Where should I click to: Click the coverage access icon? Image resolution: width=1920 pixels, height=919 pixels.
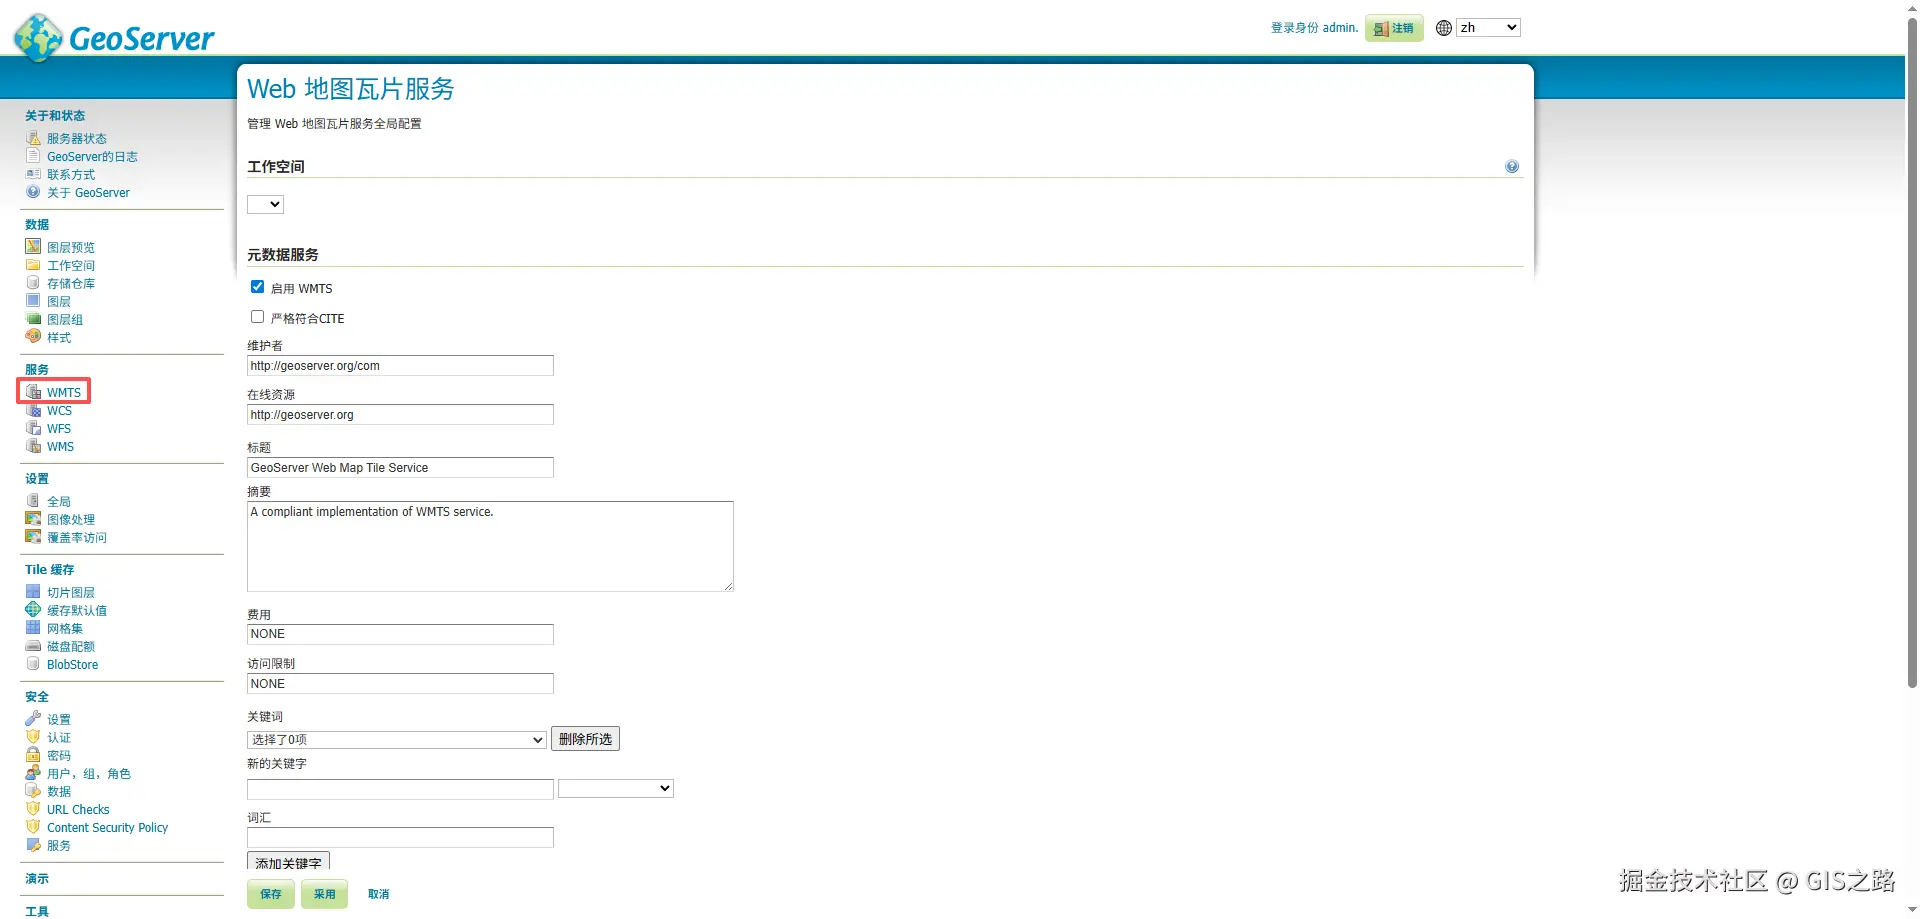(x=33, y=537)
